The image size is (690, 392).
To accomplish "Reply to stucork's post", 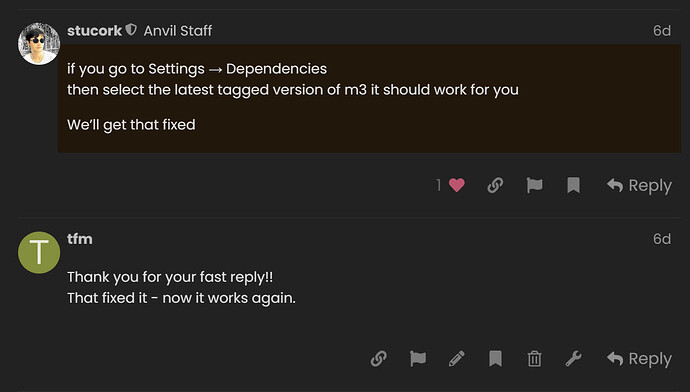I will (x=639, y=185).
